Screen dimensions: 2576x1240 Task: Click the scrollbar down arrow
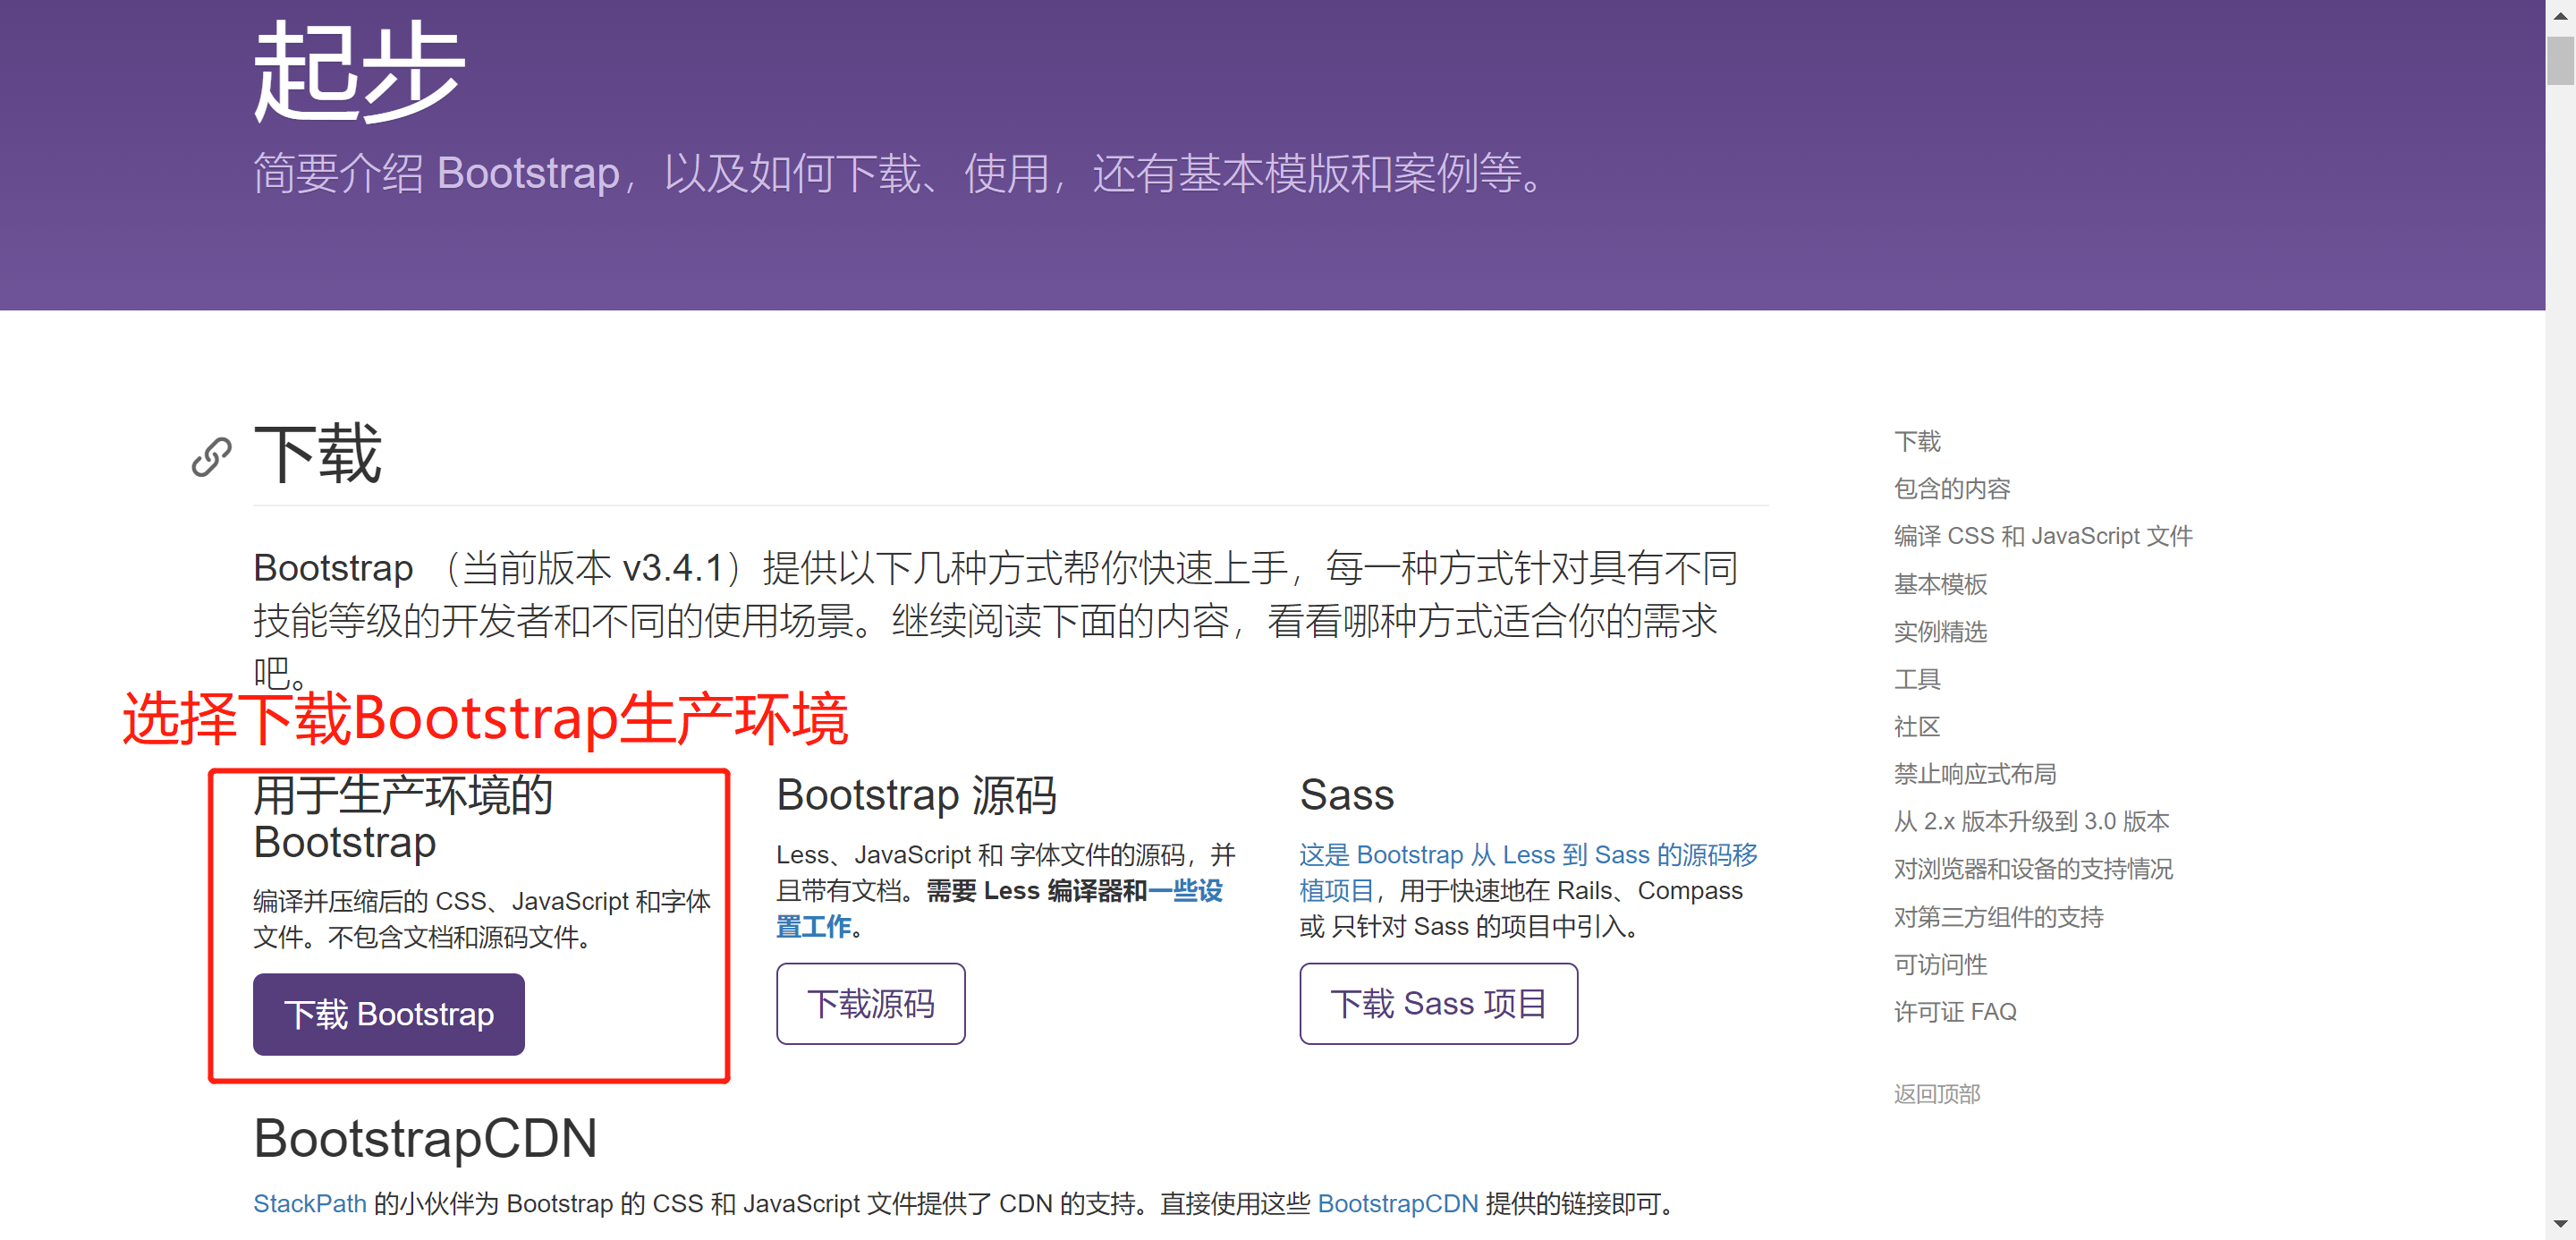click(2560, 1224)
